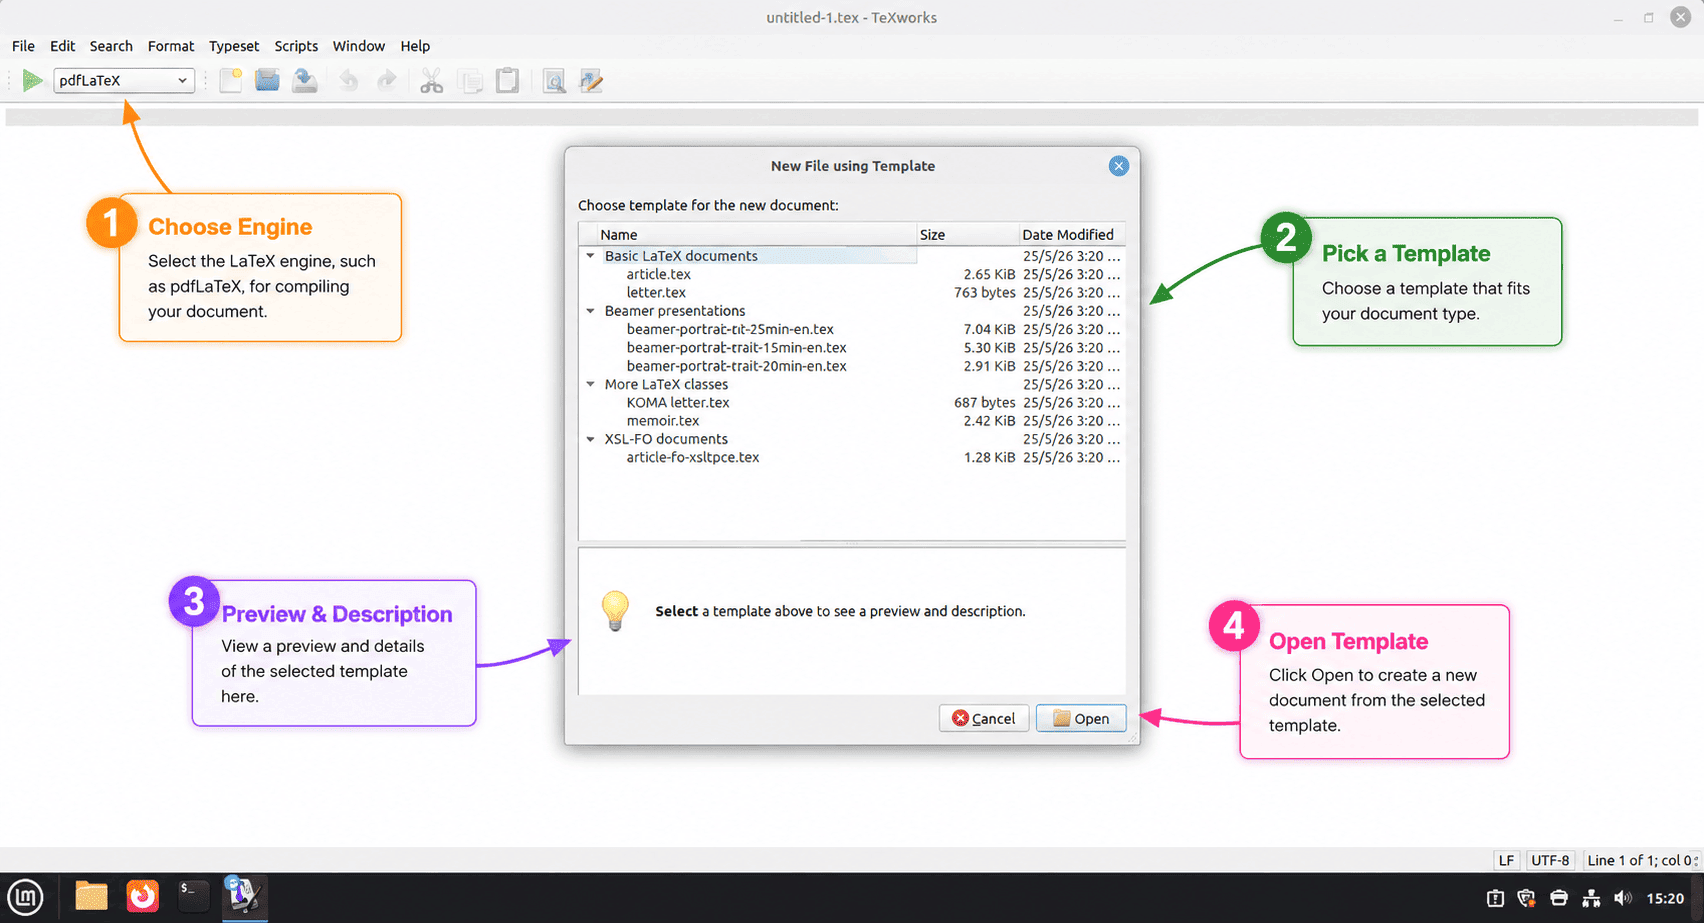
Task: Open the Files manager from taskbar
Action: [91, 896]
